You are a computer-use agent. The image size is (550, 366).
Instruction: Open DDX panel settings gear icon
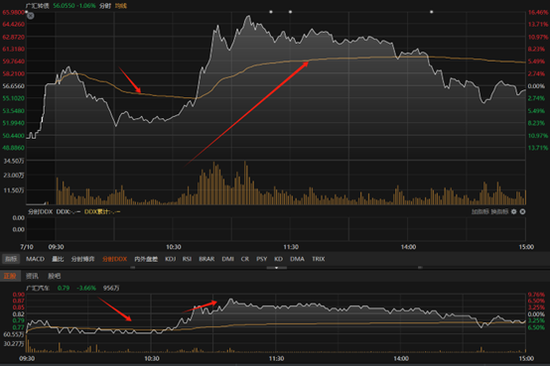pos(514,212)
